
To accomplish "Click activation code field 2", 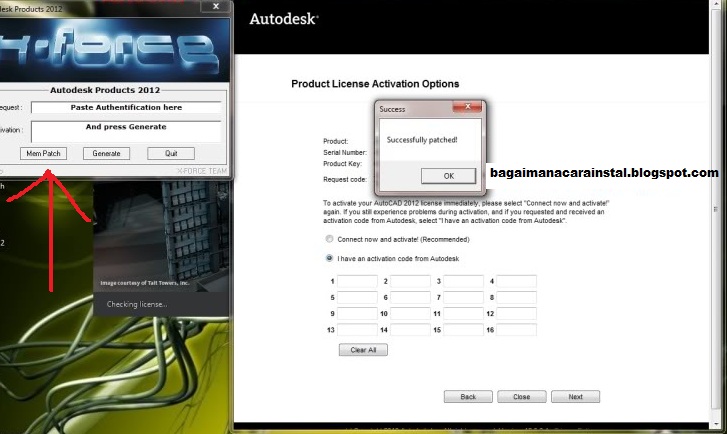I will click(410, 281).
